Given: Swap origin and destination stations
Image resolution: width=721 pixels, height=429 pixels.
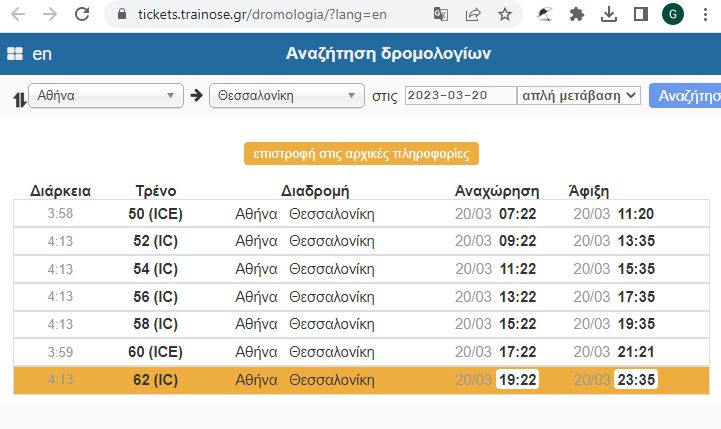Looking at the screenshot, I should tap(18, 97).
